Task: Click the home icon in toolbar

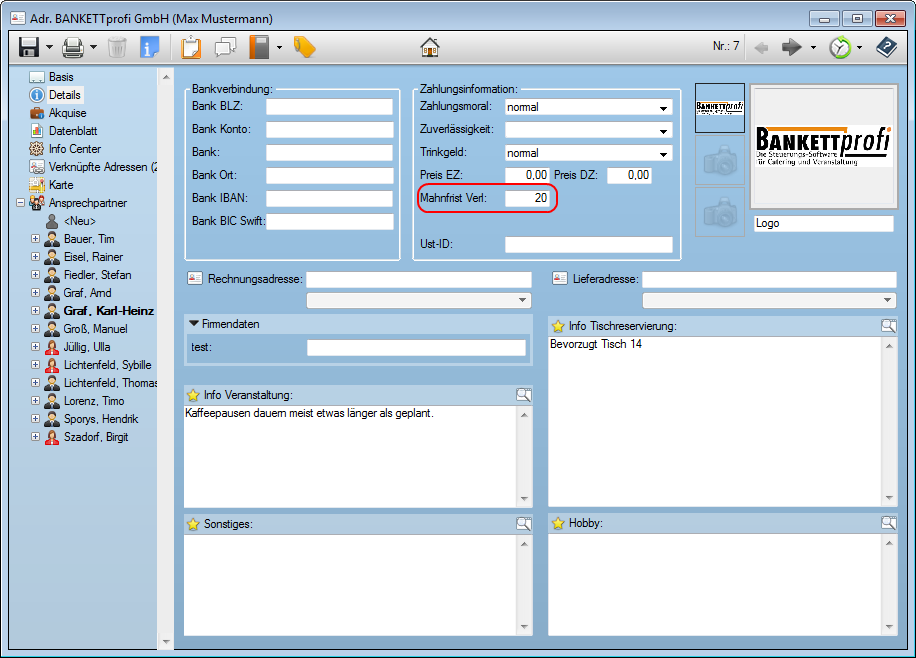Action: (x=430, y=47)
